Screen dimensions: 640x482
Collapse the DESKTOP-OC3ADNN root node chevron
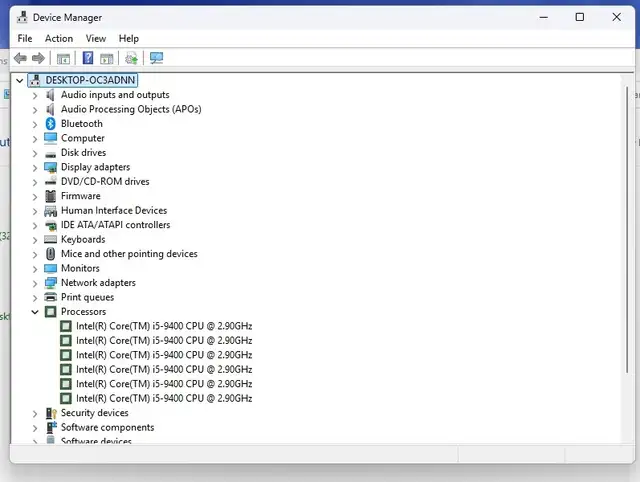(x=20, y=80)
